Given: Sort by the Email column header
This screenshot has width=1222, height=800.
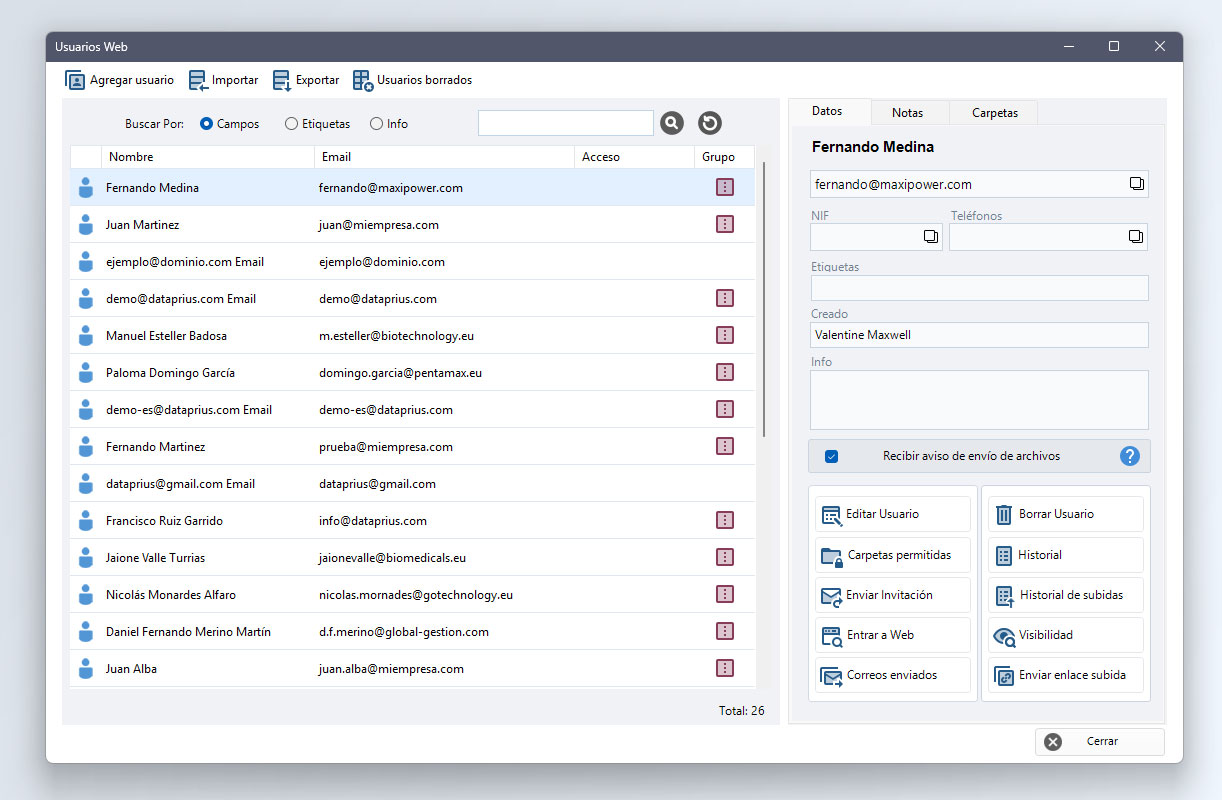Looking at the screenshot, I should point(445,157).
